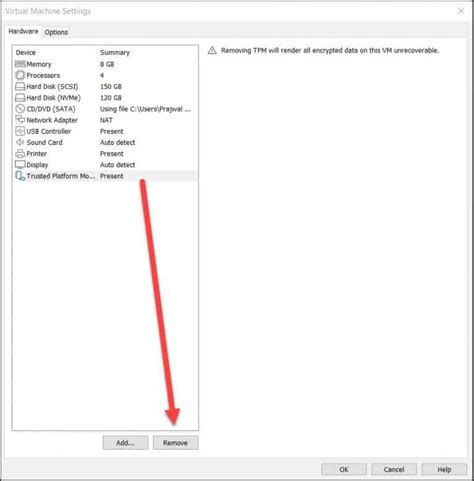
Task: Remove the selected device
Action: [176, 443]
